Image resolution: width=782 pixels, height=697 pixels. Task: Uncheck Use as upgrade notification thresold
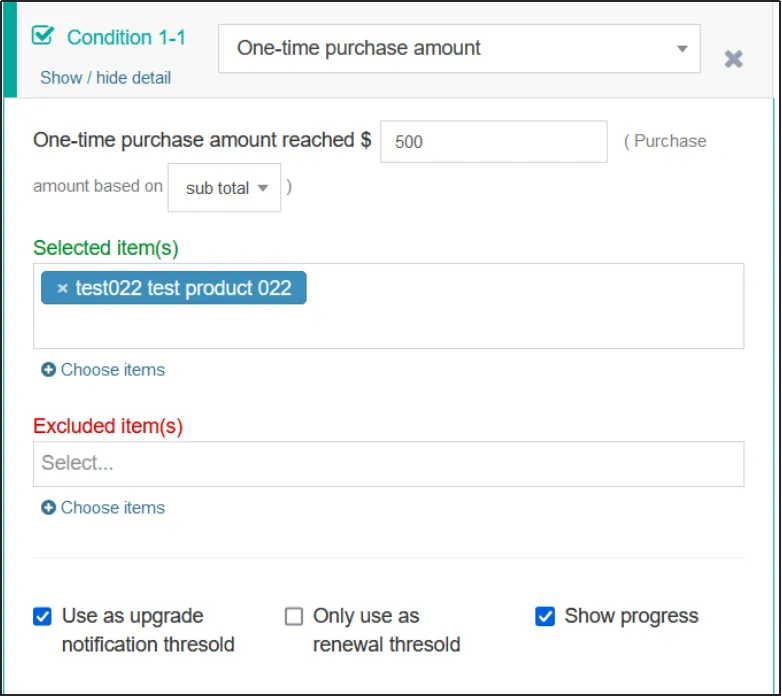pos(42,616)
